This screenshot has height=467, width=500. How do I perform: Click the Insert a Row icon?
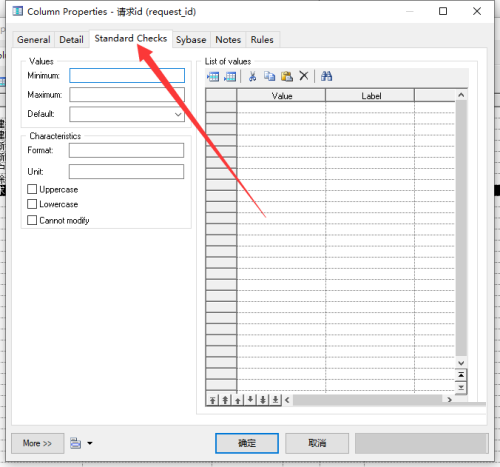(x=213, y=77)
